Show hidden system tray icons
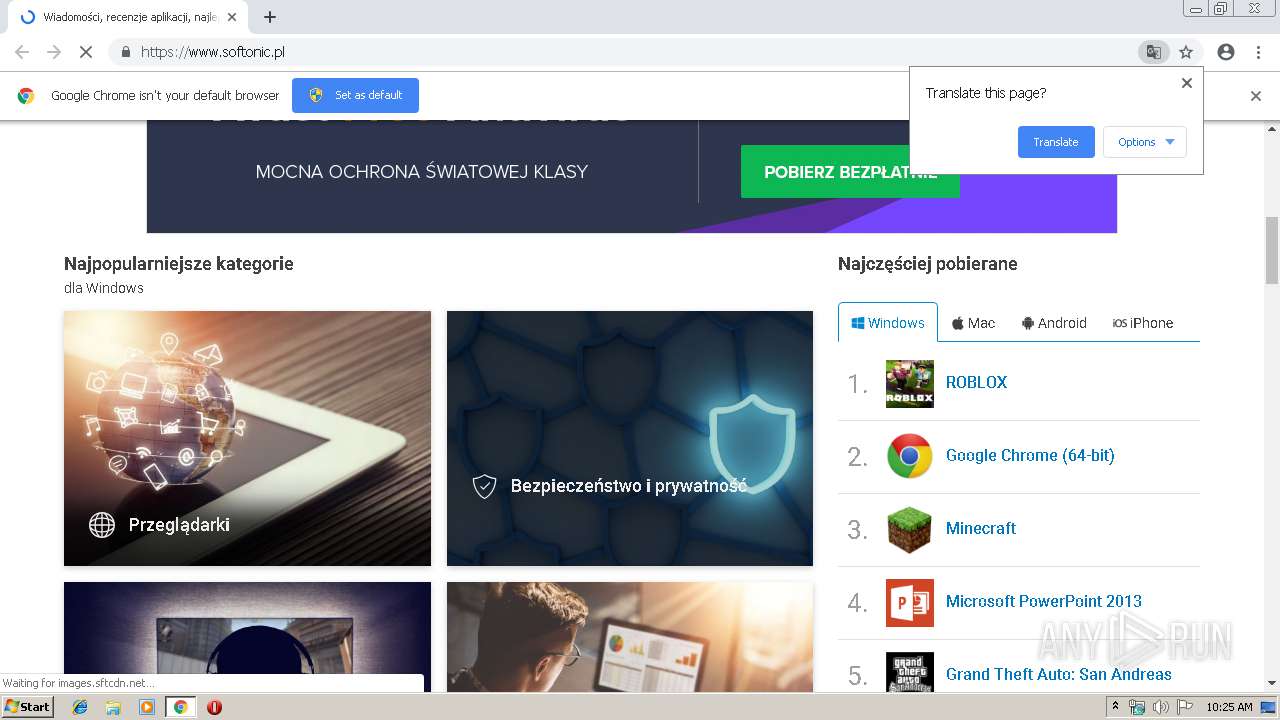Image resolution: width=1280 pixels, height=720 pixels. [1115, 707]
